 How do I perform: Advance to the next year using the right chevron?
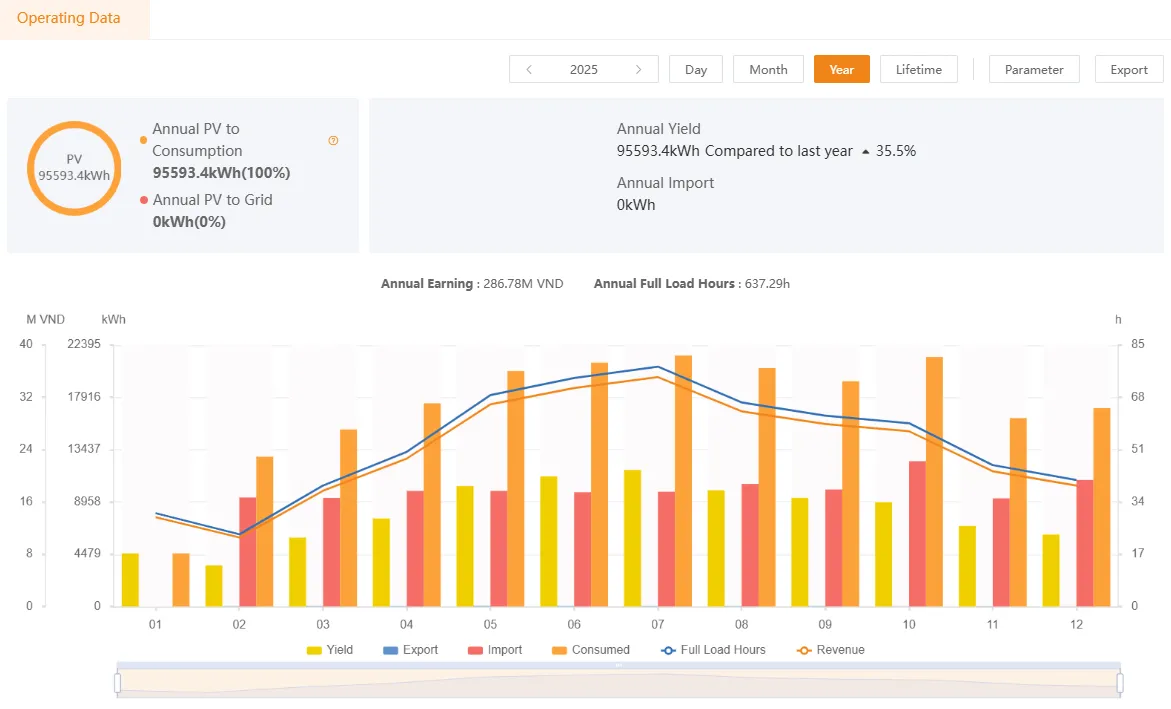point(639,69)
